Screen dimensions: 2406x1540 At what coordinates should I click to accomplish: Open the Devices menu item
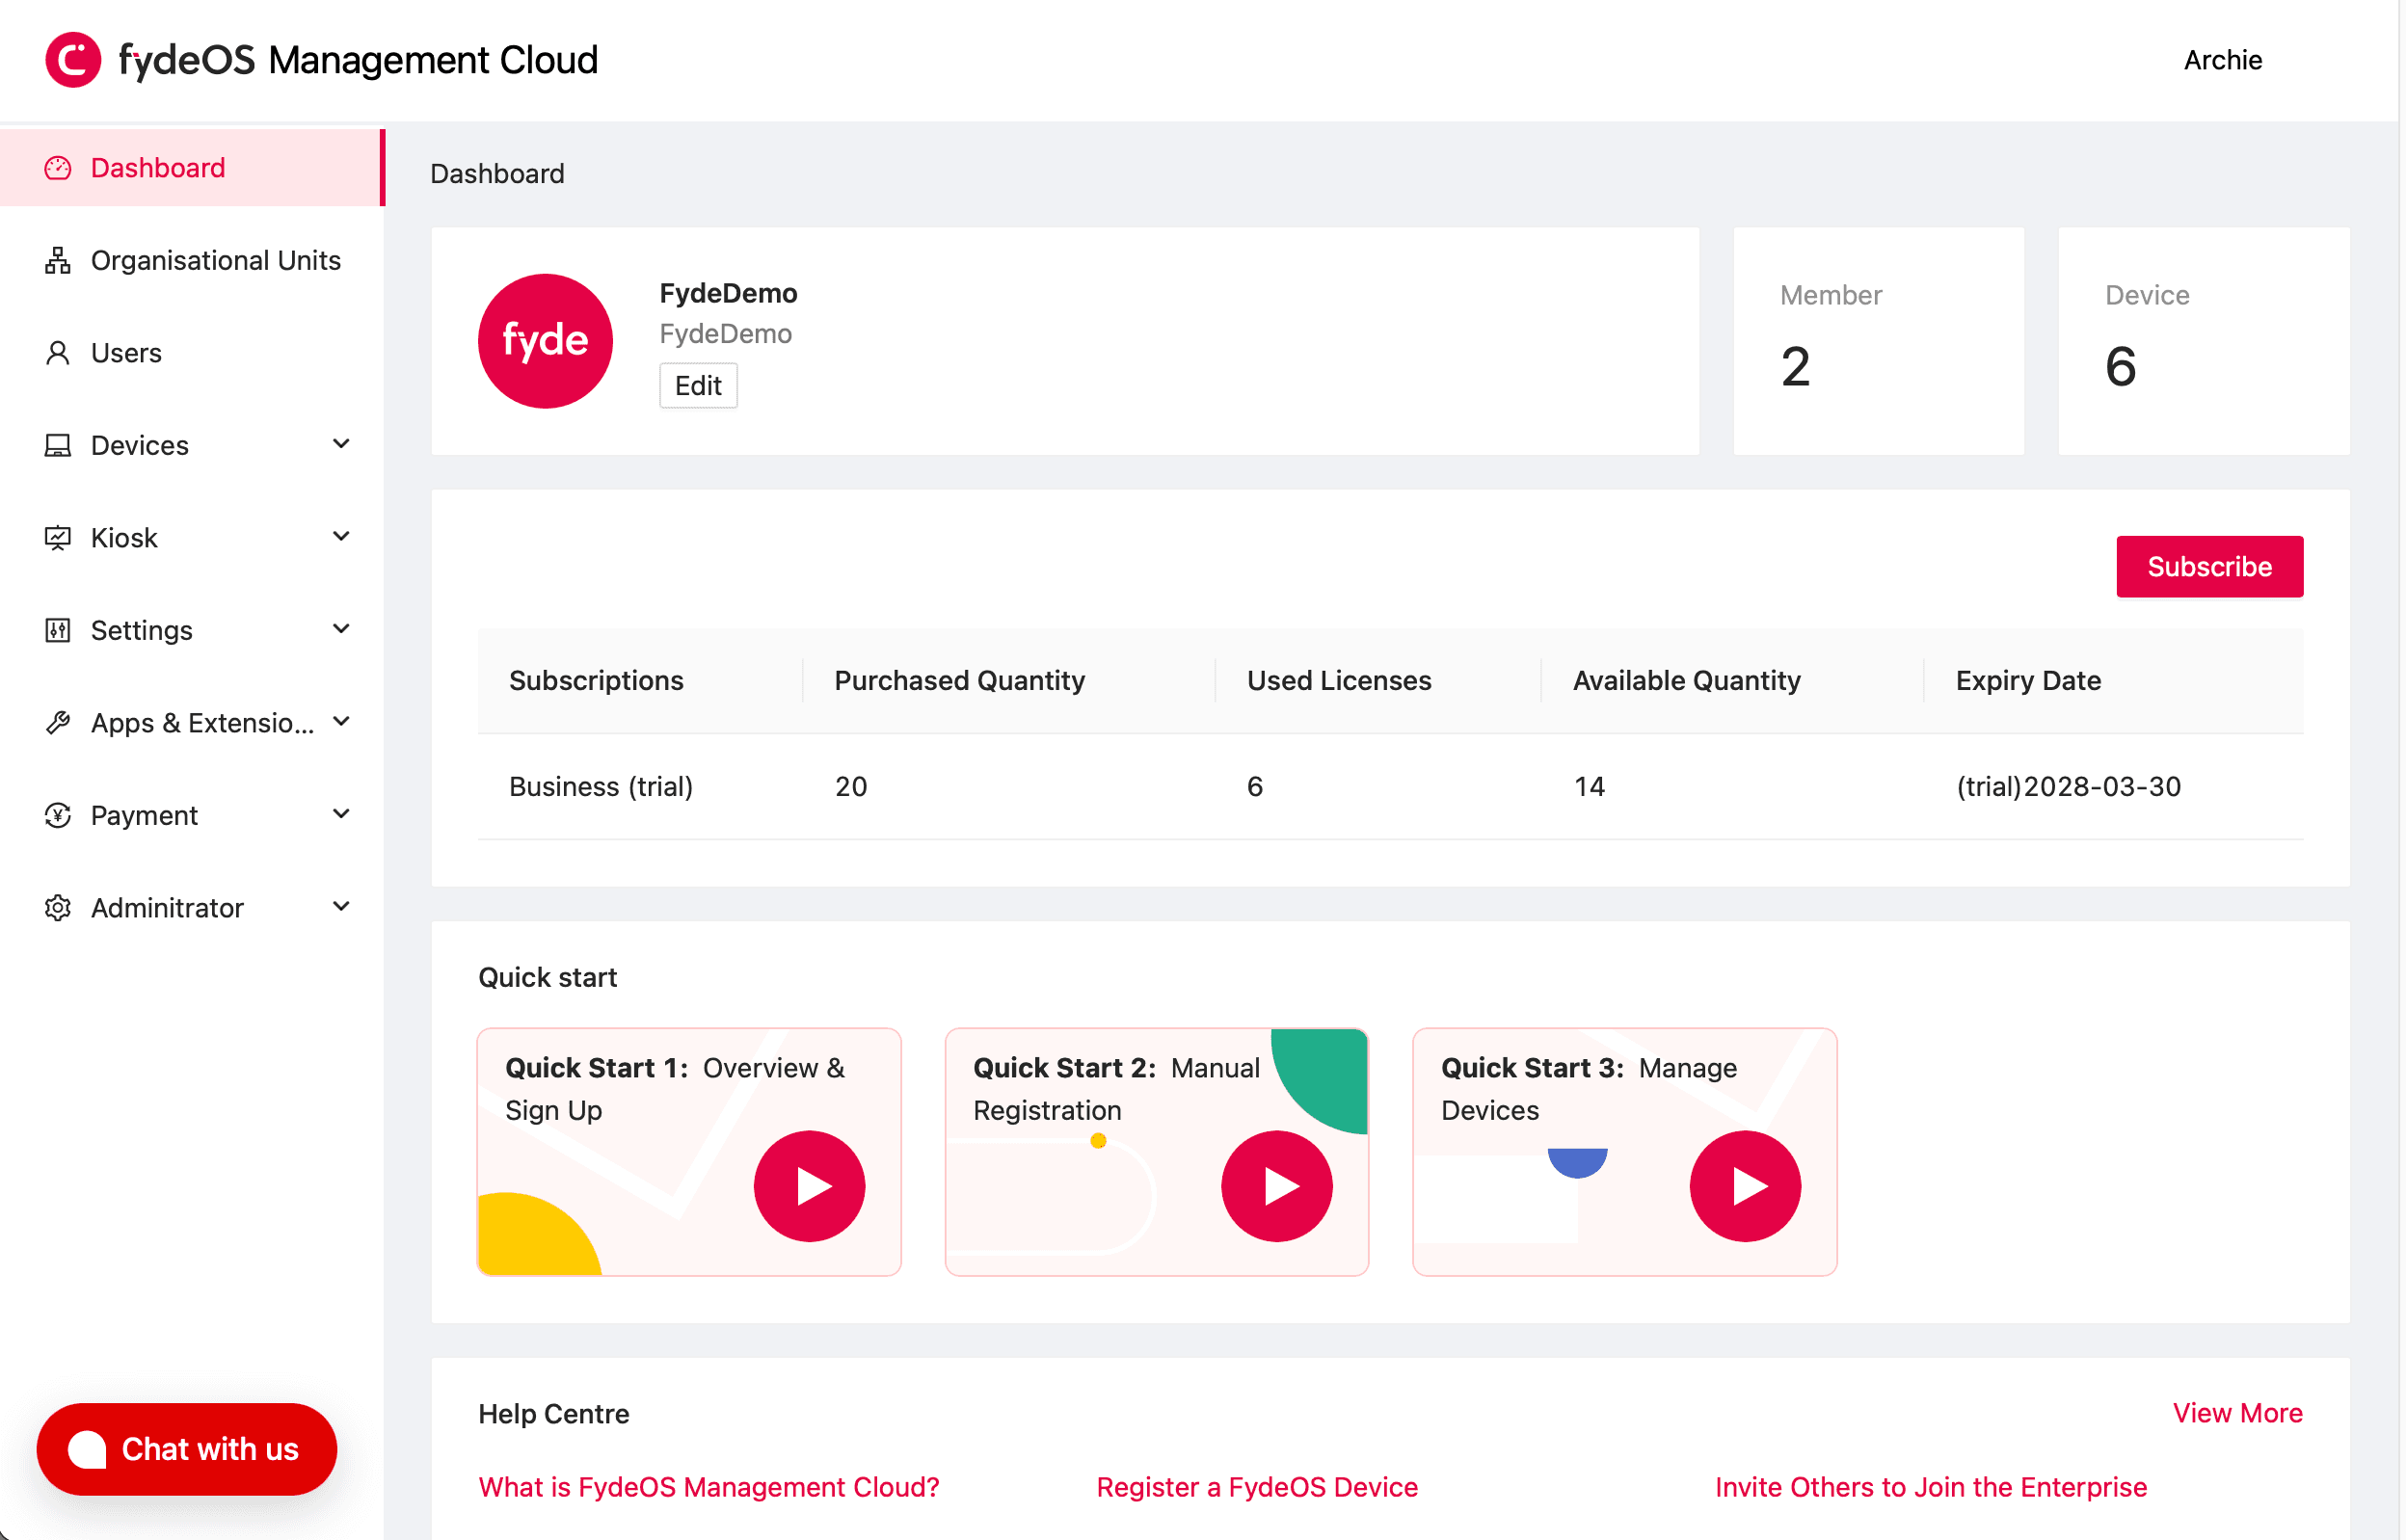192,445
